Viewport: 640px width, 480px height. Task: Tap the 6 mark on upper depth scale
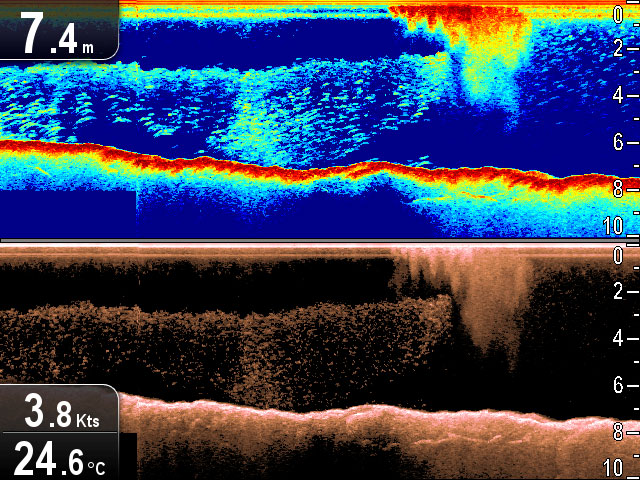(619, 143)
